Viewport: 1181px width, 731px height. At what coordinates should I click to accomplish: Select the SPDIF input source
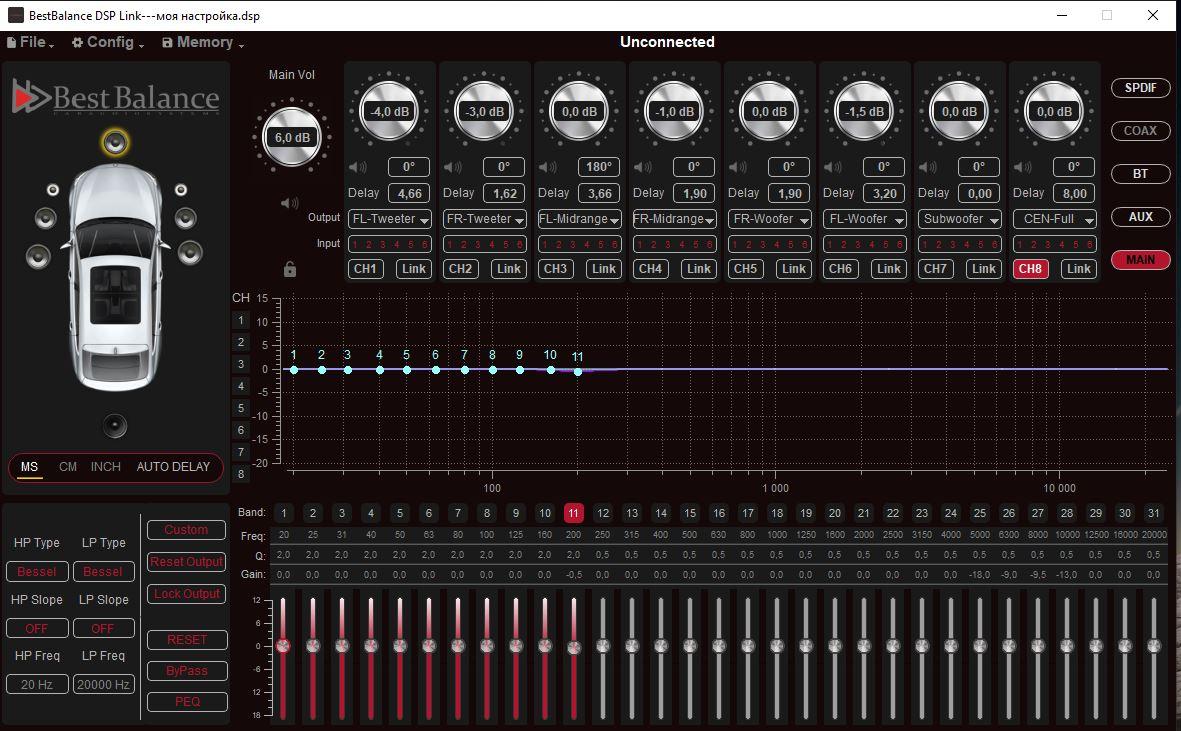[1140, 87]
